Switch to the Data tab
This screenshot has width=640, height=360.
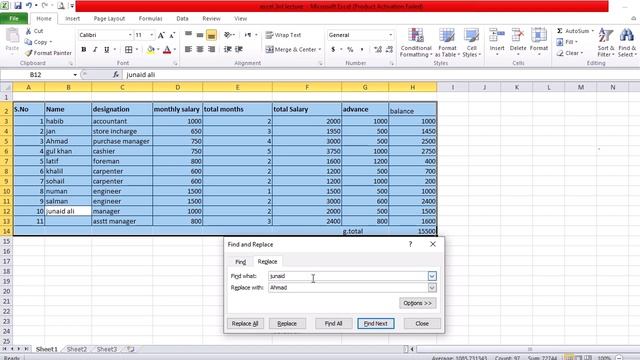tap(182, 18)
